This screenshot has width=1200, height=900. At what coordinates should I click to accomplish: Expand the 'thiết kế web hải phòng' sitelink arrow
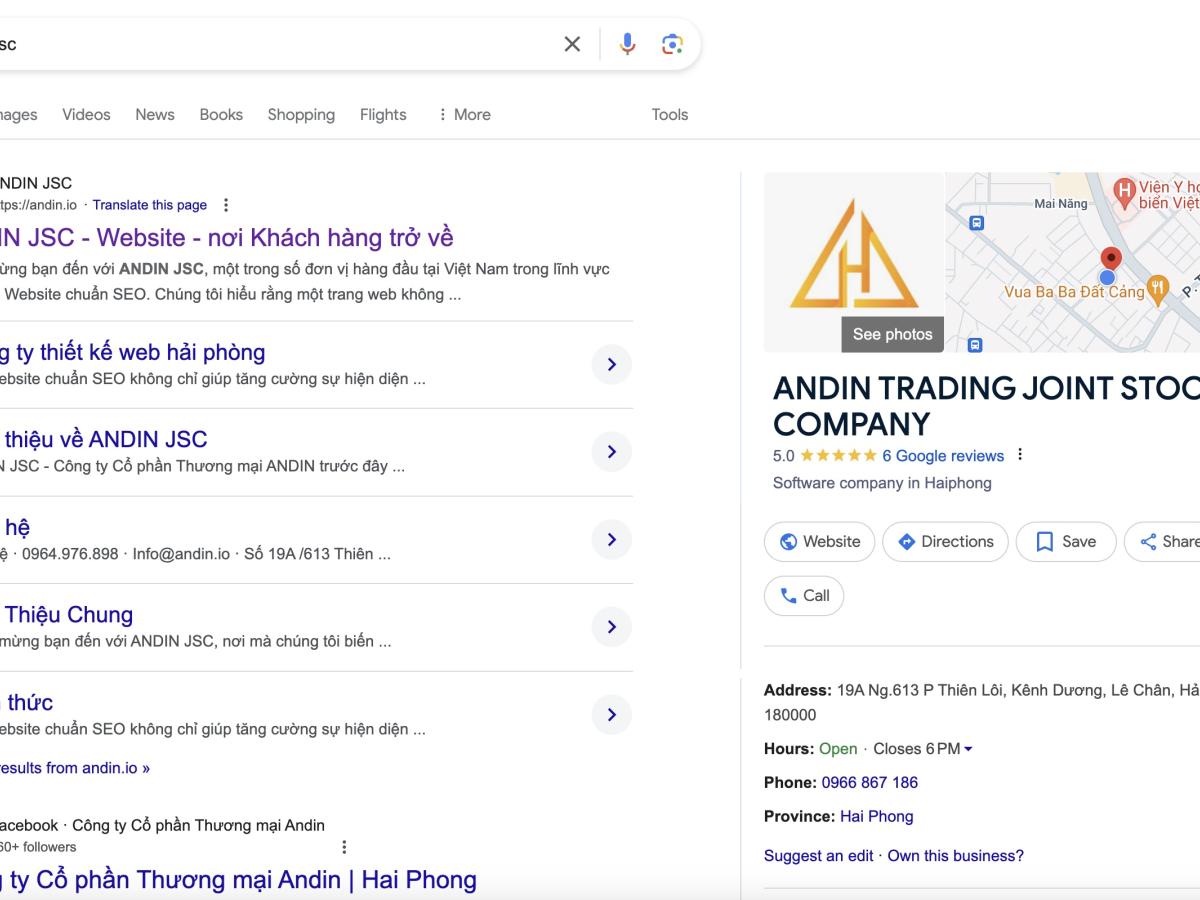pyautogui.click(x=611, y=365)
